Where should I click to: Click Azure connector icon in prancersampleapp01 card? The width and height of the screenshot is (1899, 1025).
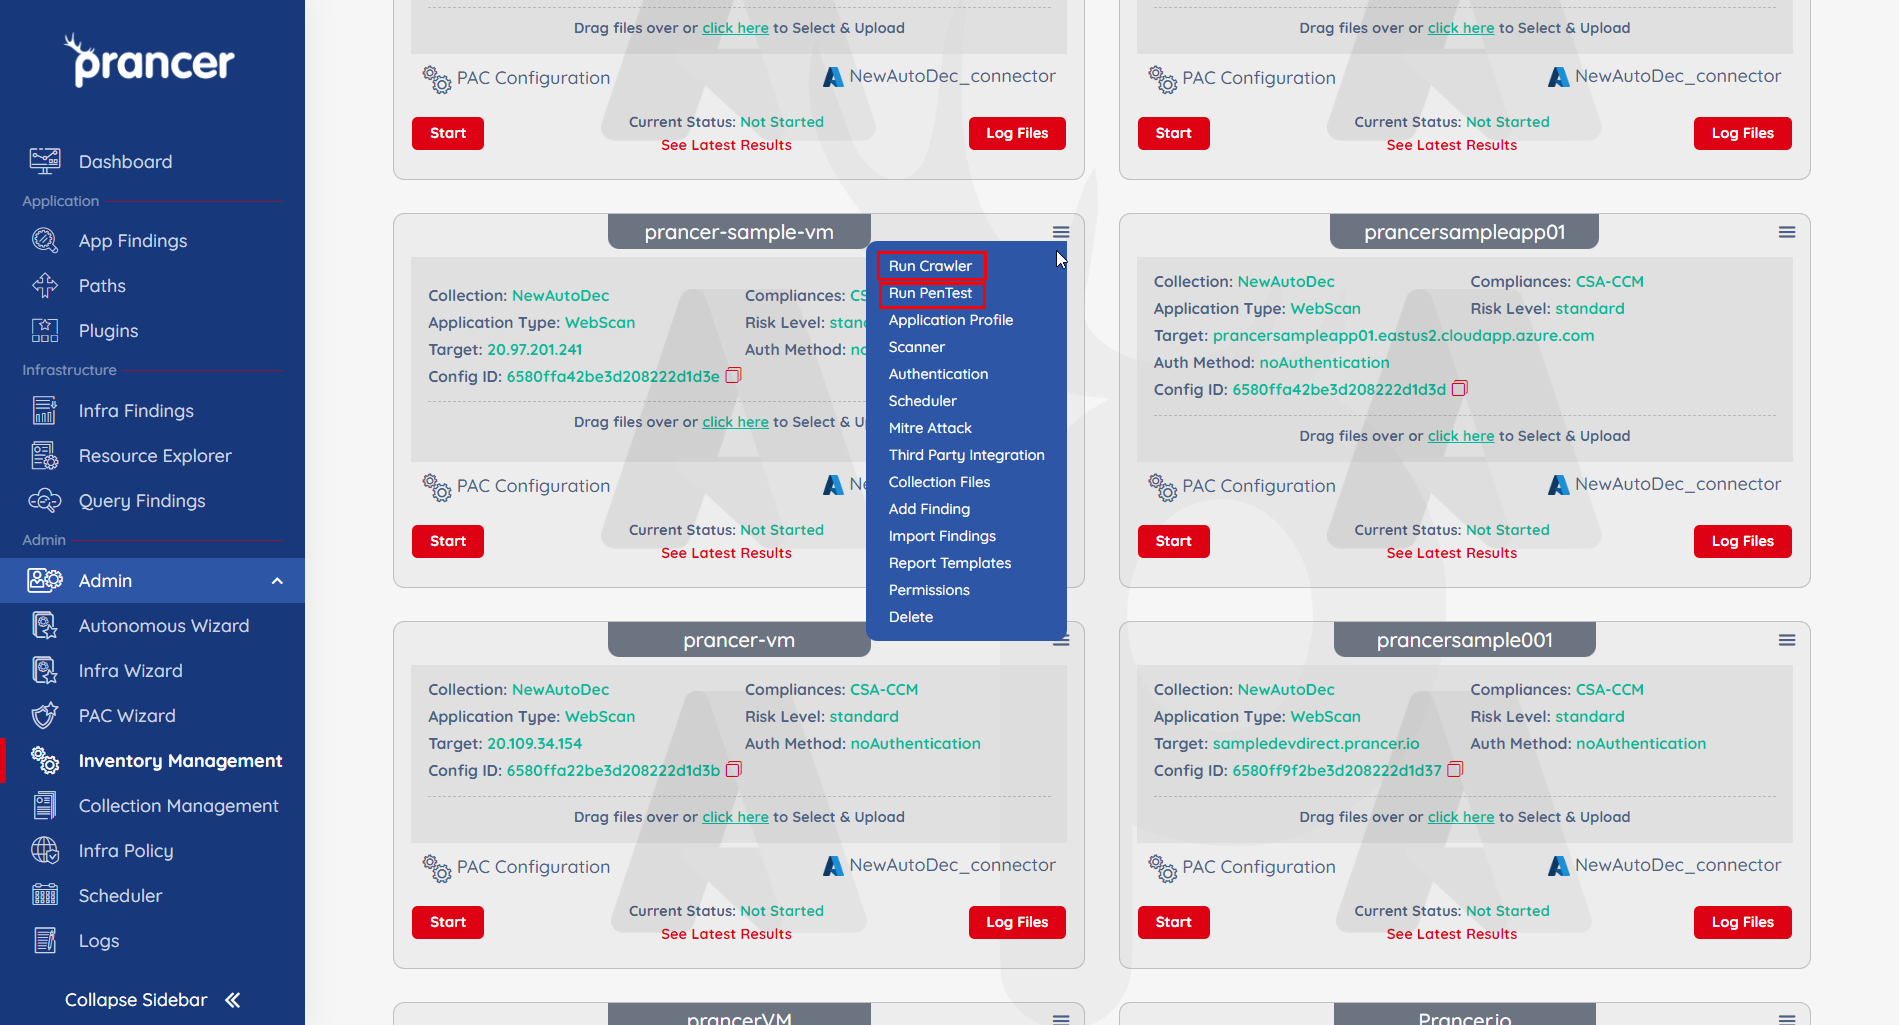(1558, 485)
